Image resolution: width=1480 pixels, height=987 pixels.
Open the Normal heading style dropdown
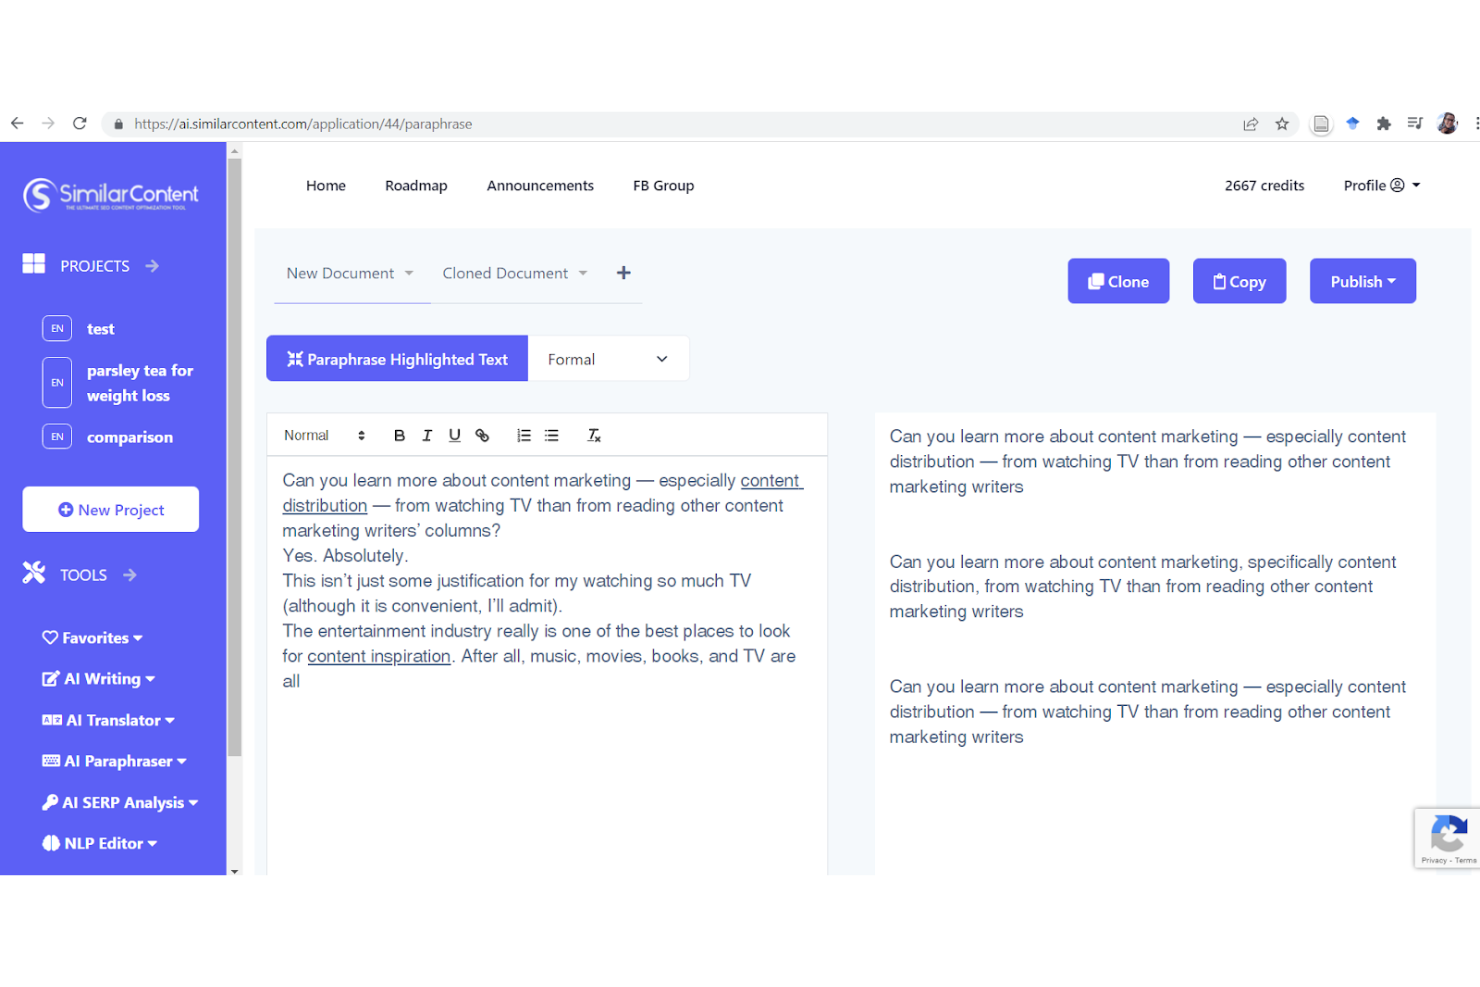(324, 435)
